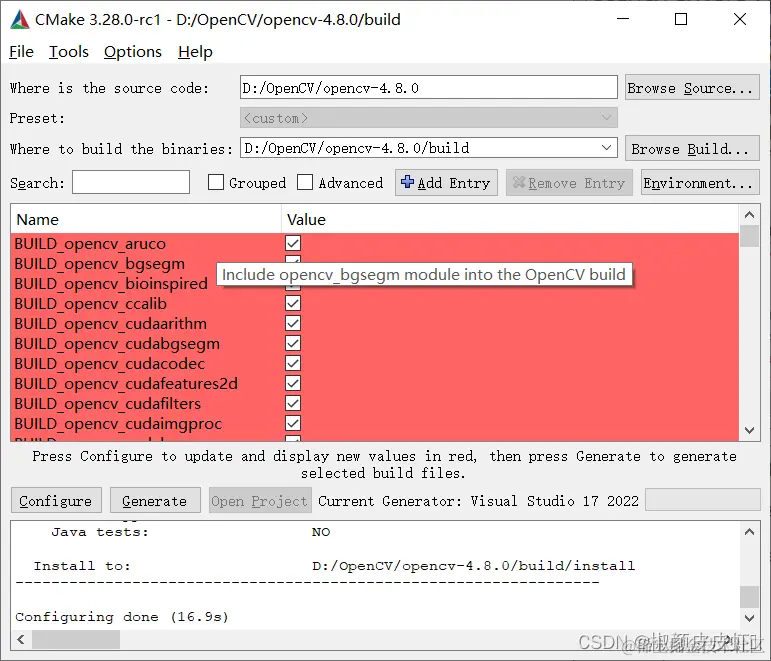
Task: Click the Open Project button
Action: click(260, 501)
